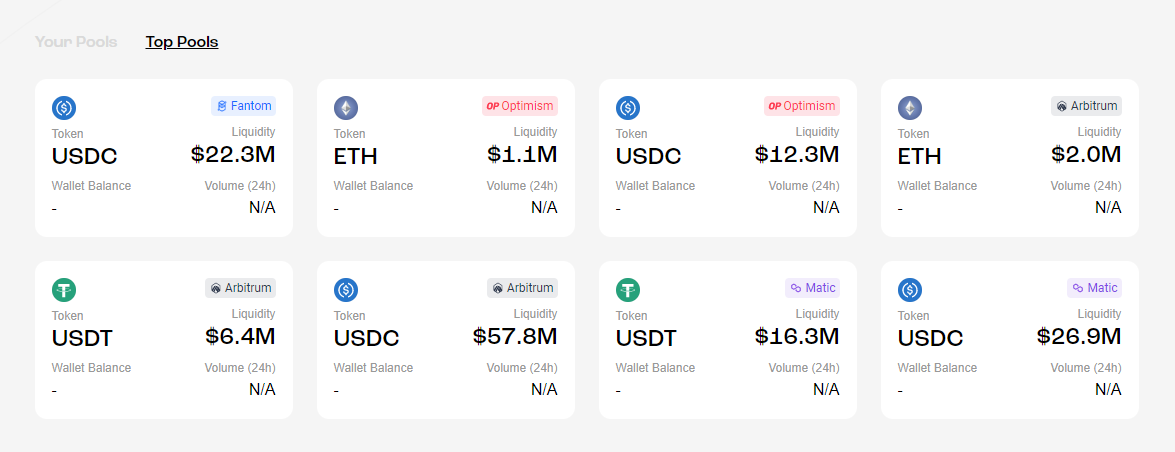Click the Optimism badge on USDC pool

[x=801, y=105]
